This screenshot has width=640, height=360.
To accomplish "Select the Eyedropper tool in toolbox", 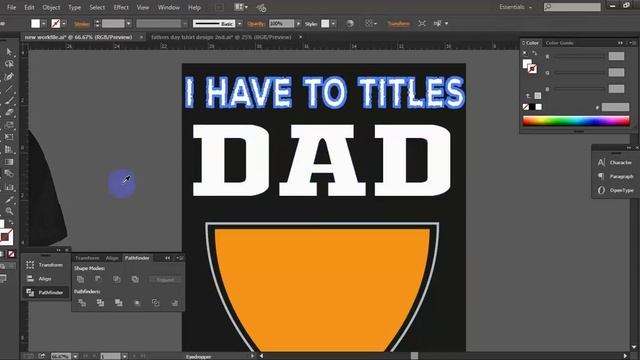I will [9, 199].
